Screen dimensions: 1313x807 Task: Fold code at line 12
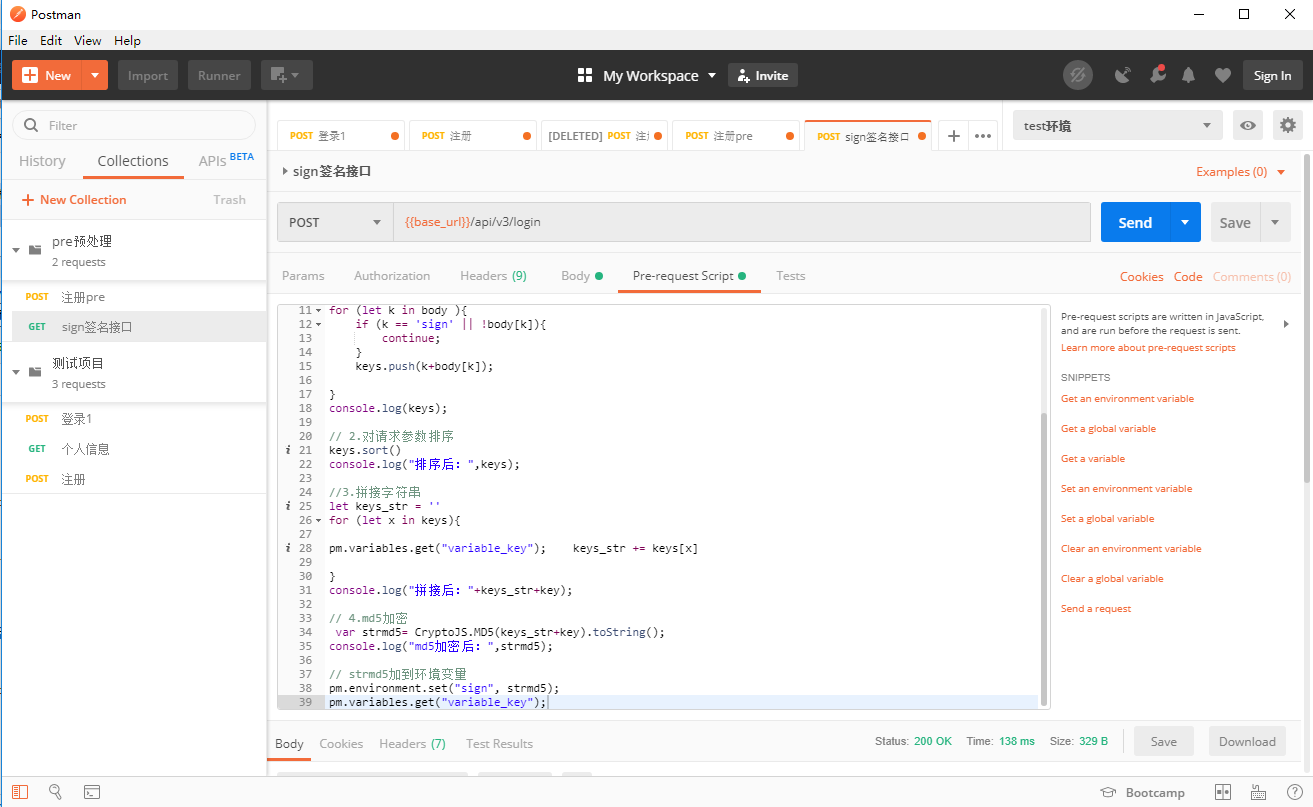(319, 325)
